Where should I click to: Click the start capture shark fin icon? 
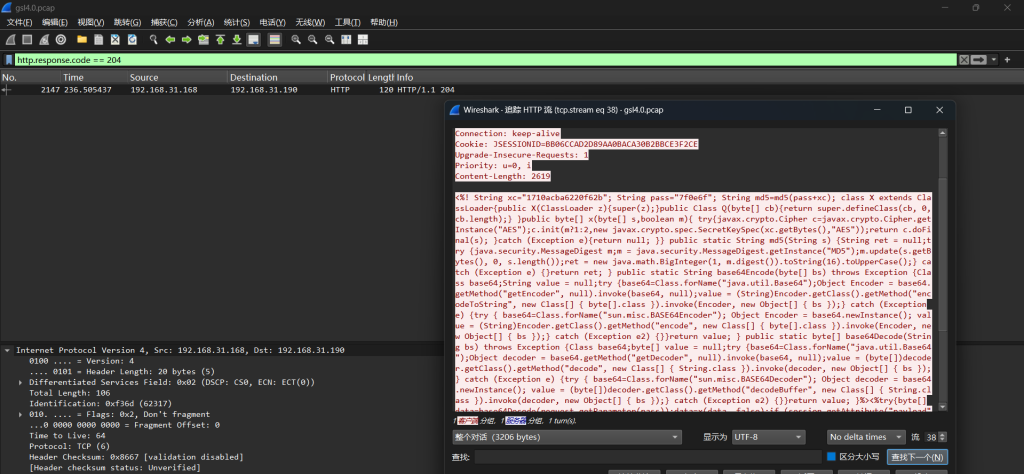pos(9,39)
